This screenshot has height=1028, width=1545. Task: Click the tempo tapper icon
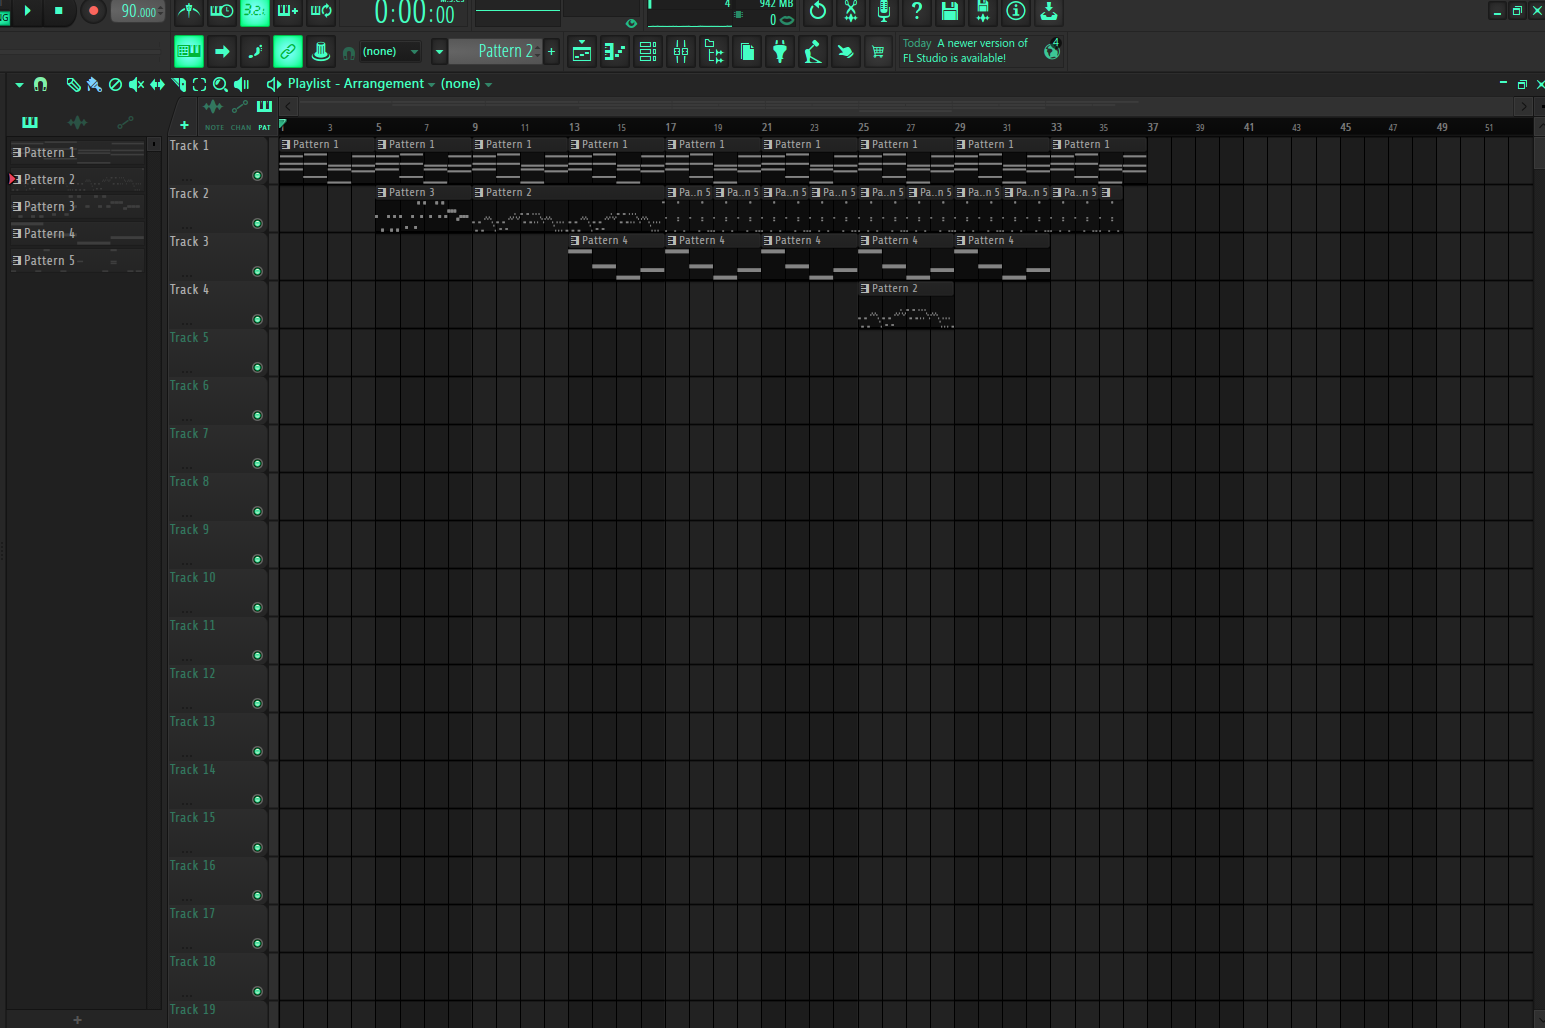coord(813,52)
